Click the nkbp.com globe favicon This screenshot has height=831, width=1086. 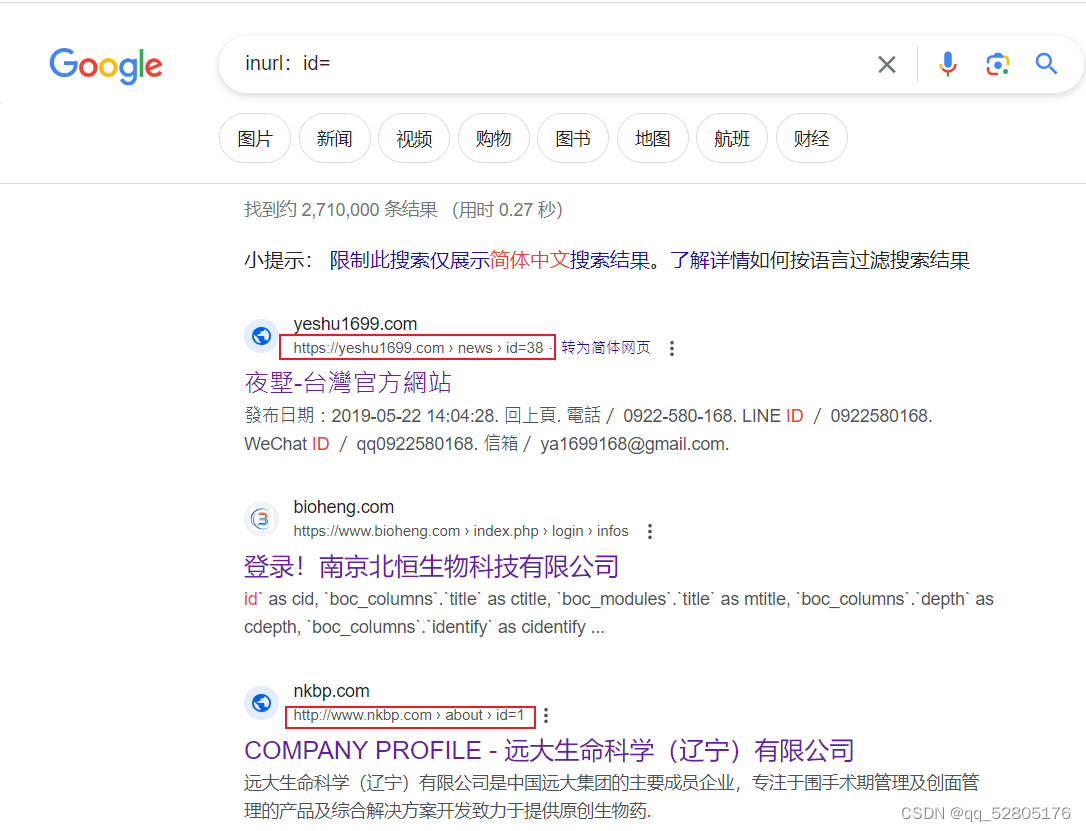(x=261, y=703)
